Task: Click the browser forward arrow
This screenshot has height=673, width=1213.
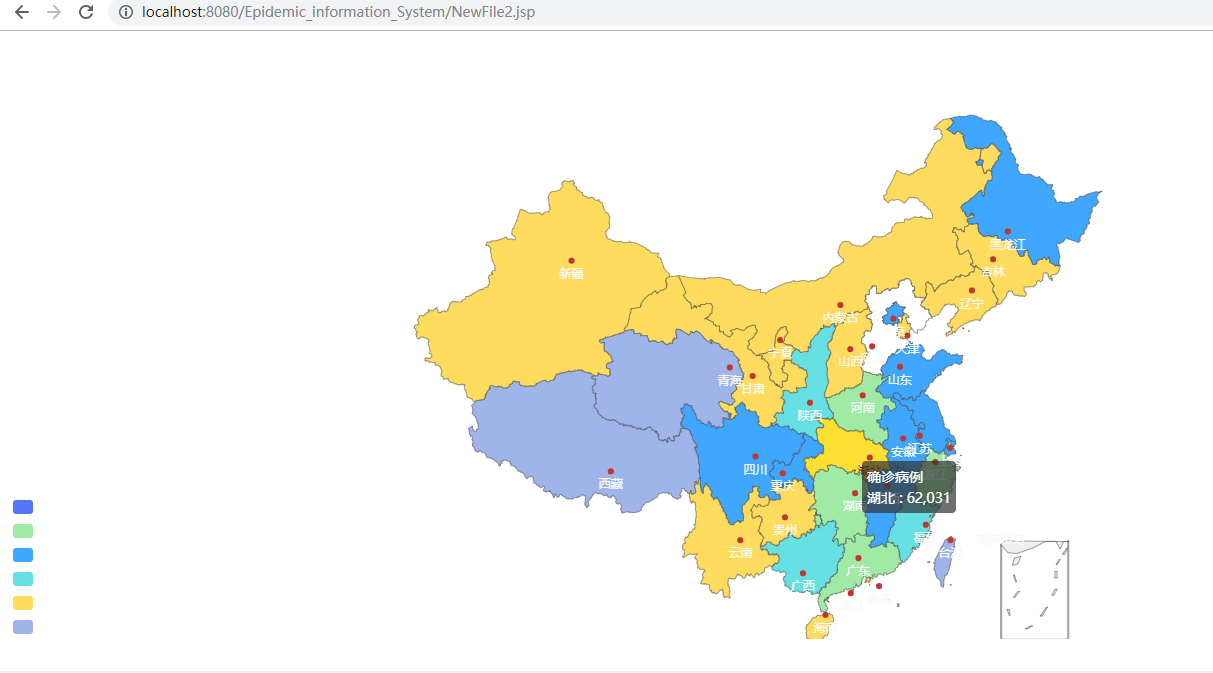Action: click(x=54, y=12)
